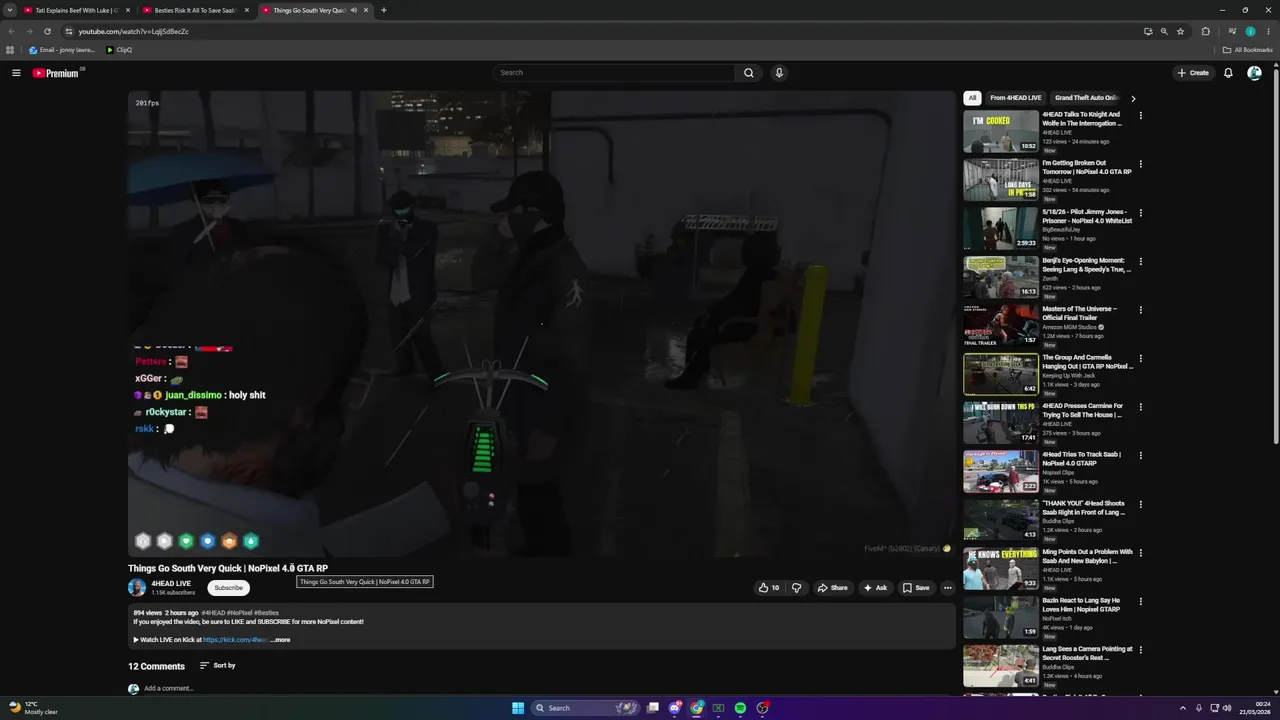Open the All Bookmarks folder
The image size is (1280, 720).
pos(1247,50)
